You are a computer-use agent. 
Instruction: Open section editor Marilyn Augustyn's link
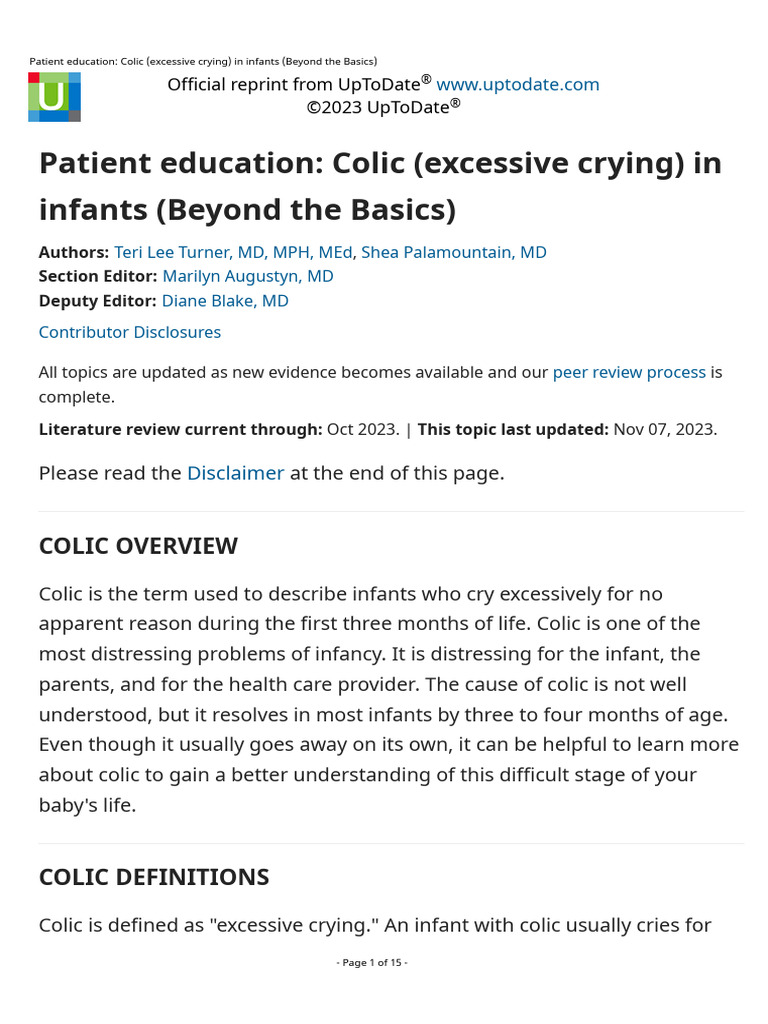coord(248,276)
